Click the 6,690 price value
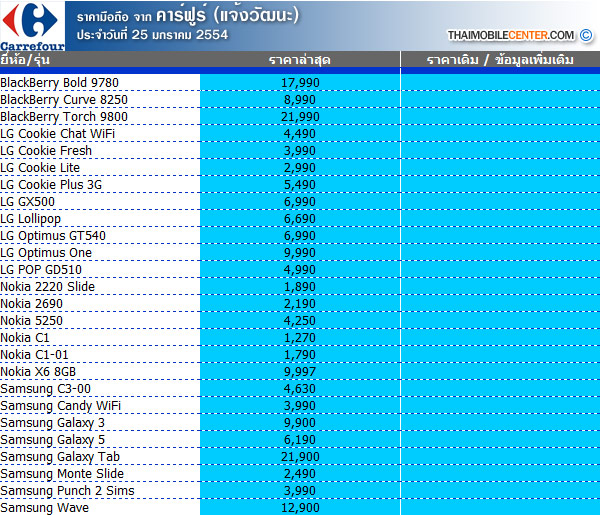This screenshot has height=515, width=600. 300,219
